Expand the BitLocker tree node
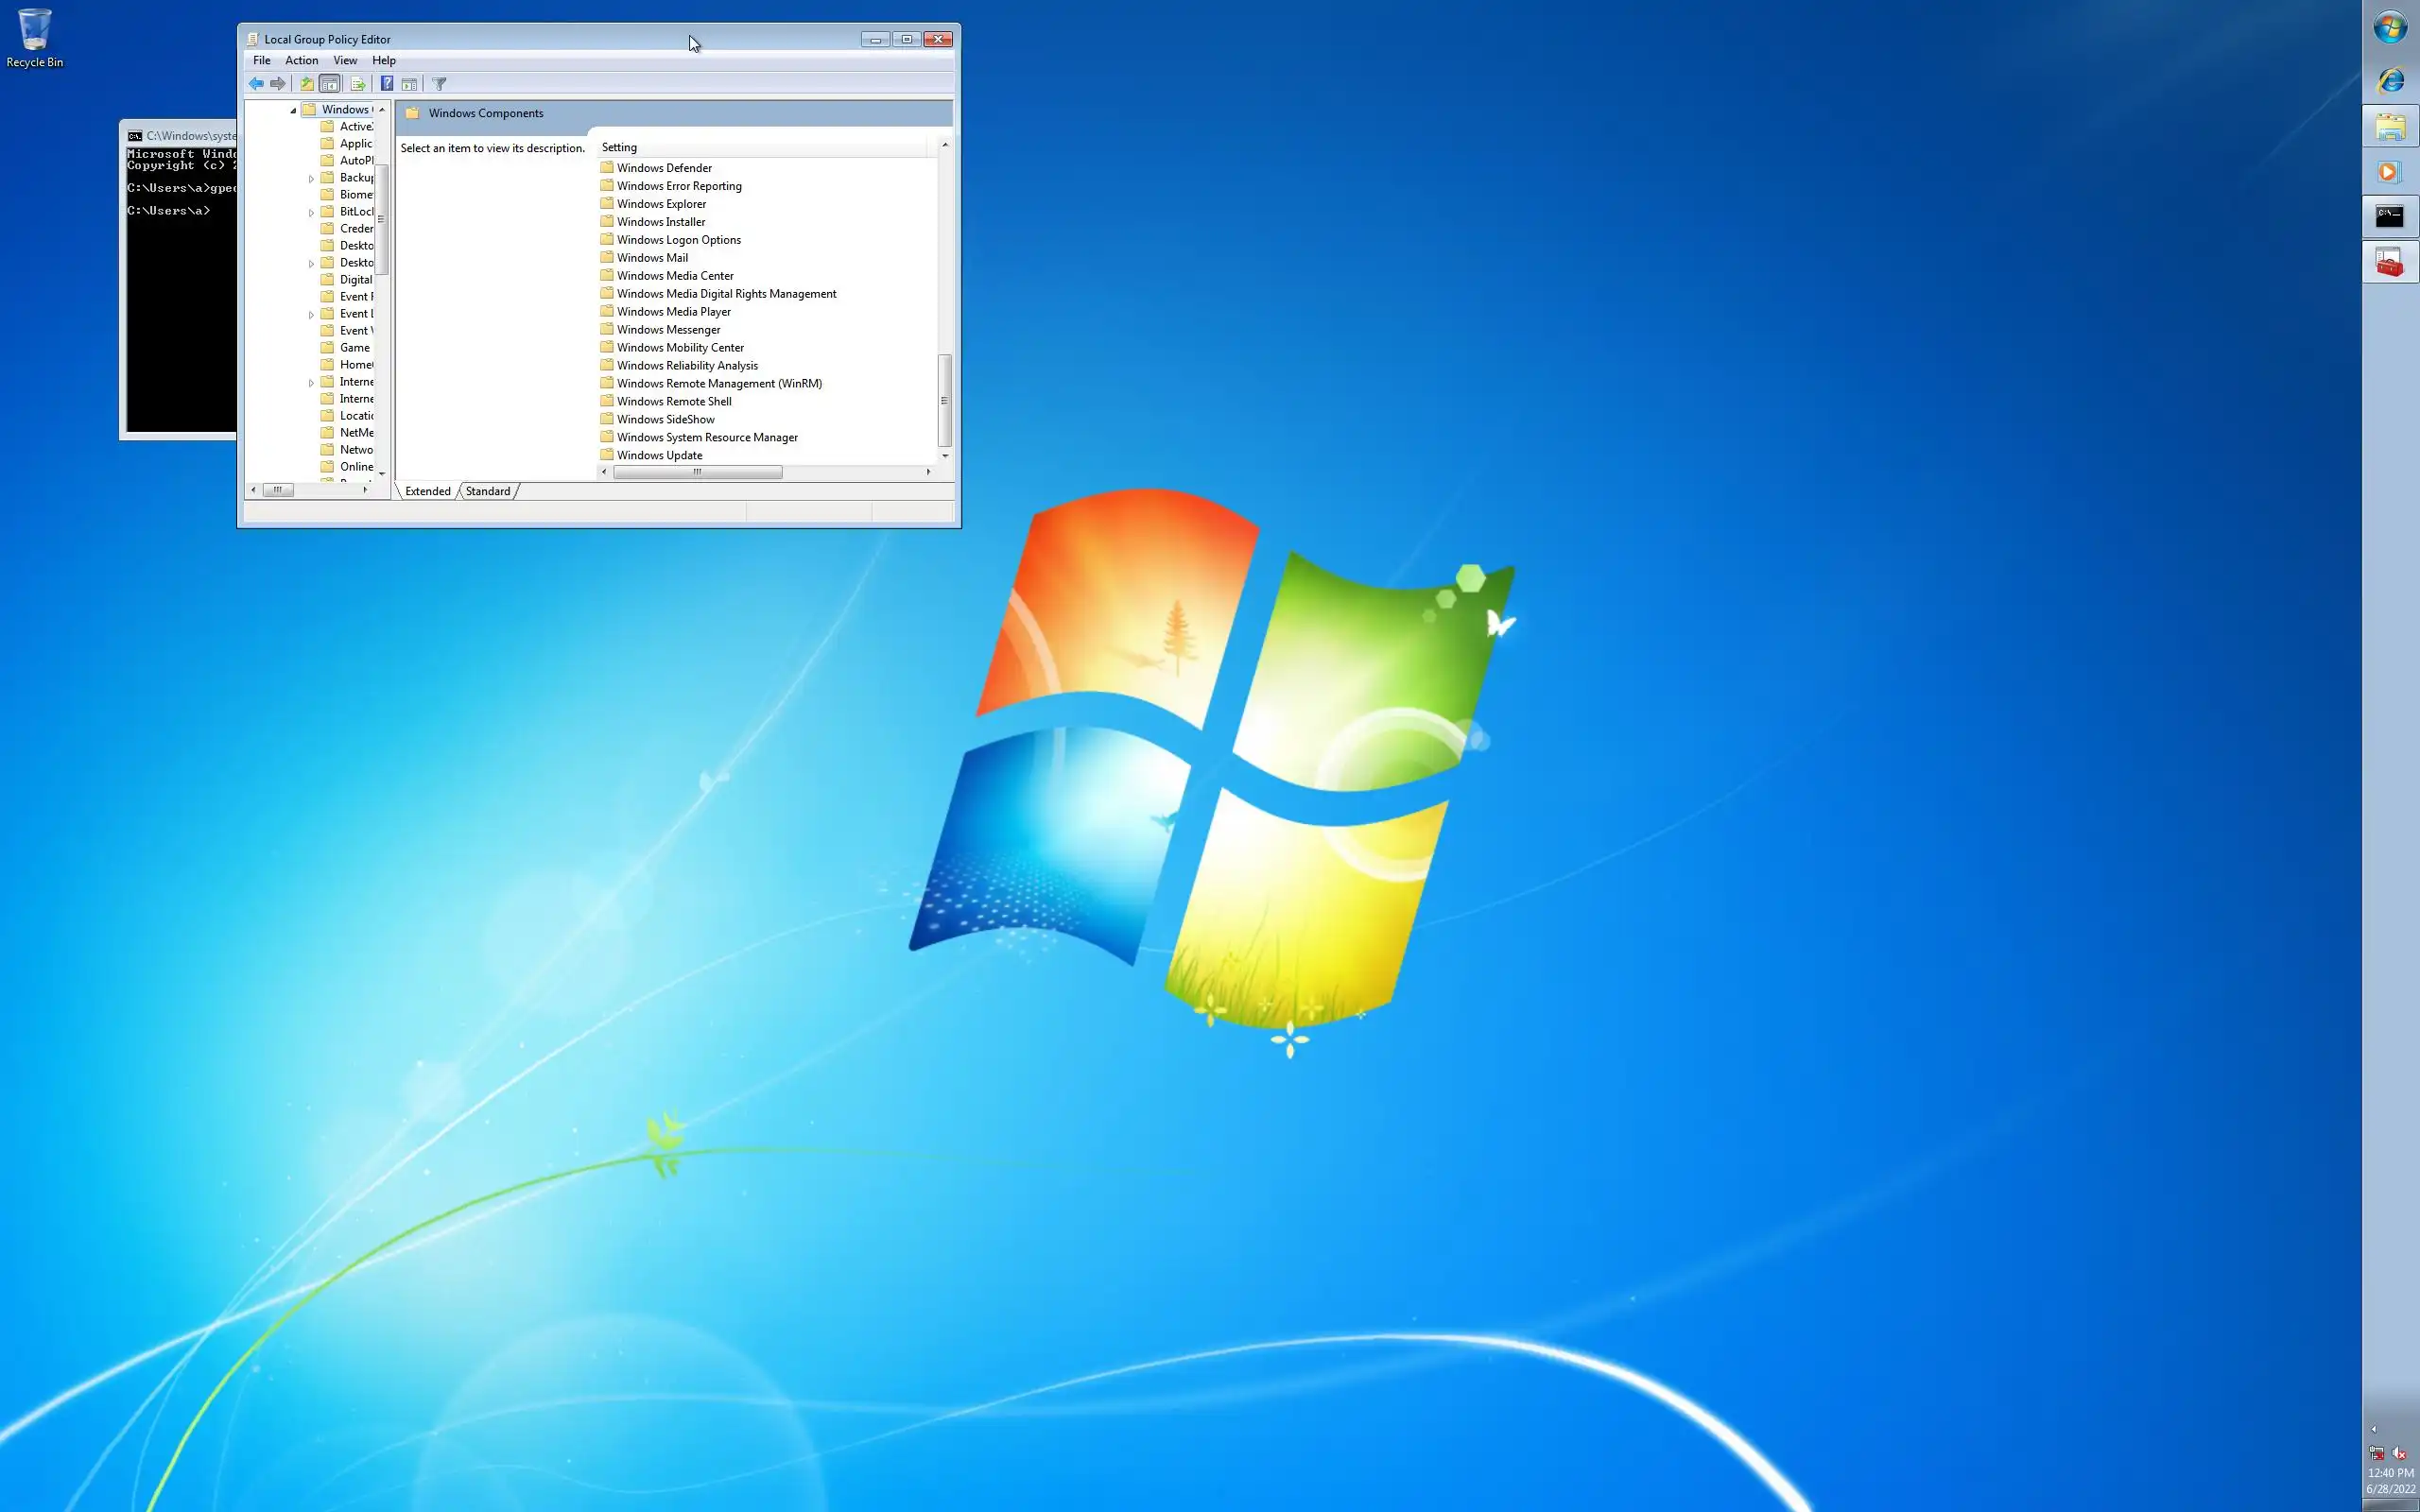 pos(311,212)
